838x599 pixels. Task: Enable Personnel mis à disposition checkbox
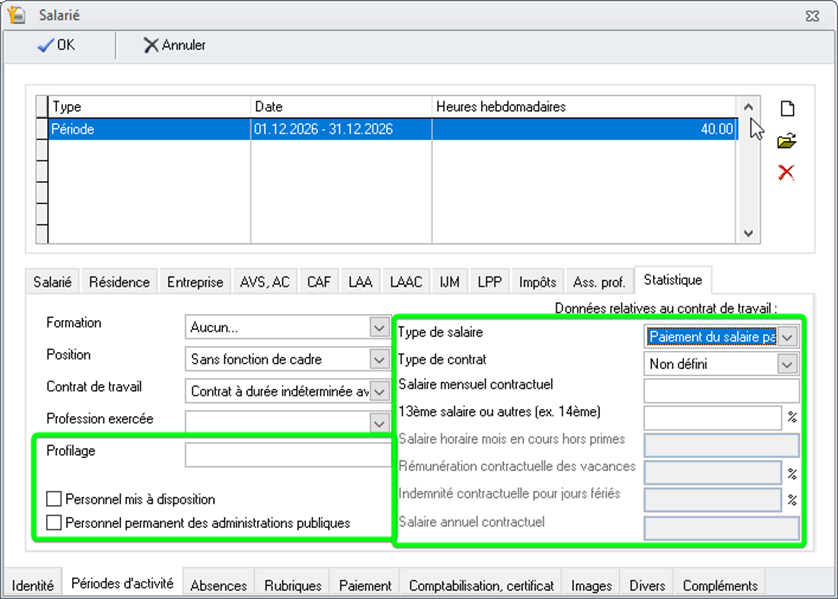54,499
